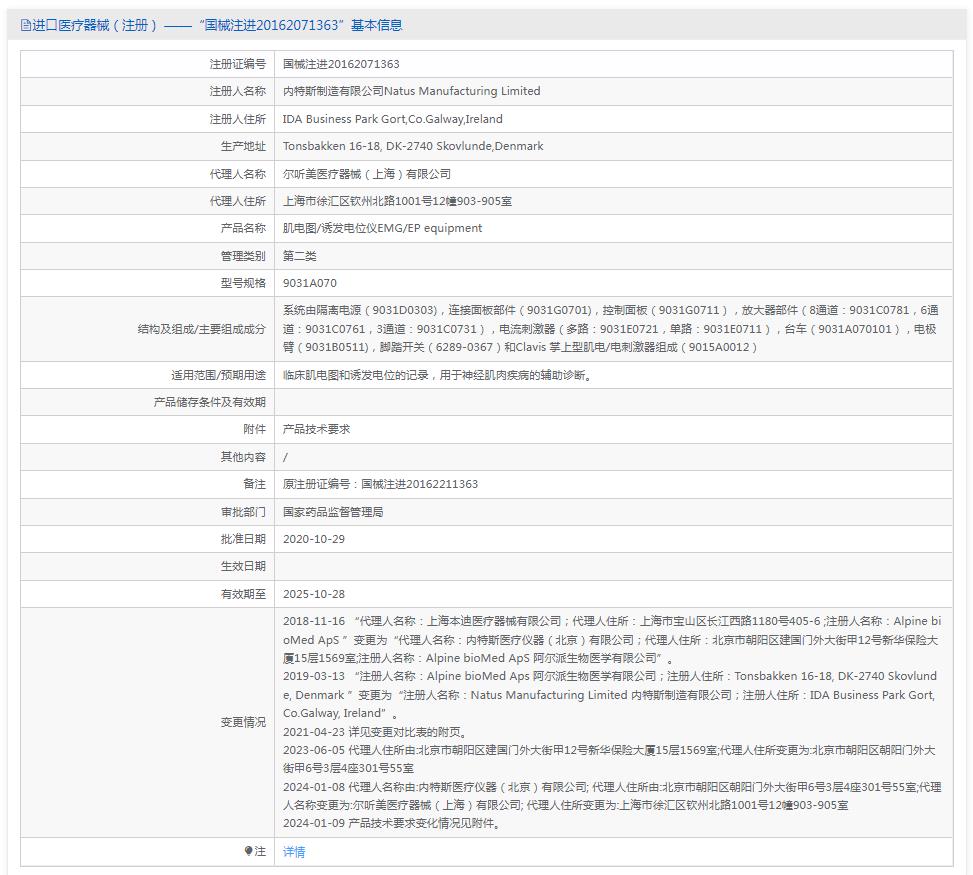Click the 产品技术要求 attachment text
Viewport: 973px width, 875px height.
(x=316, y=429)
